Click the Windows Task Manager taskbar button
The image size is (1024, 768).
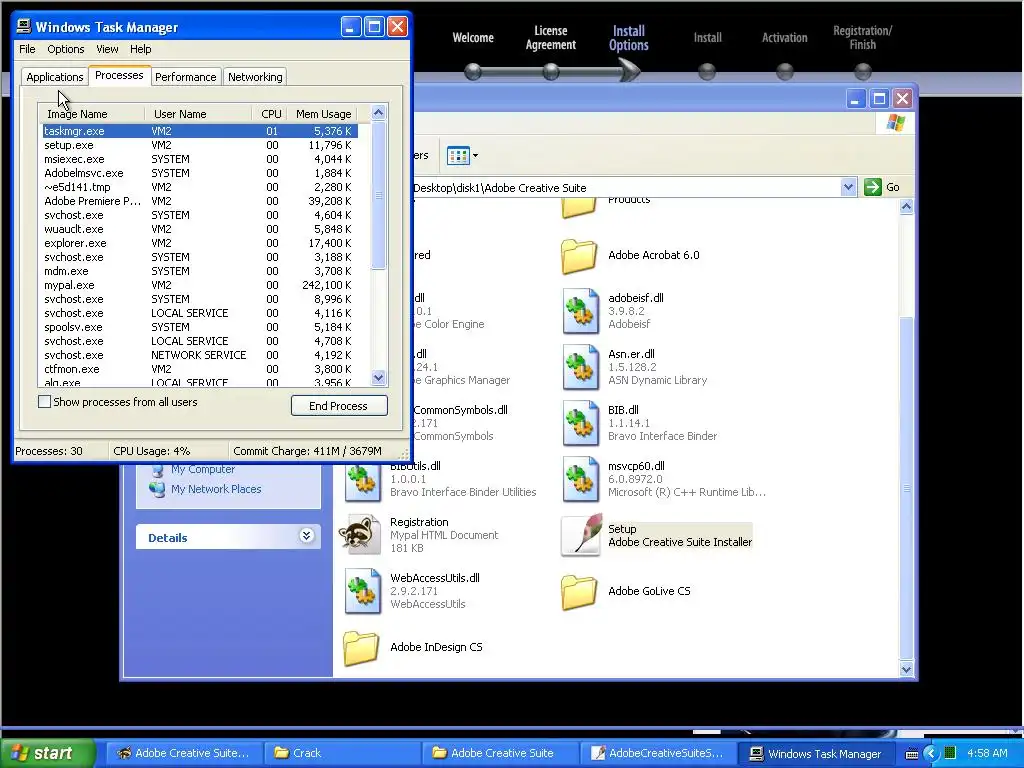tap(816, 753)
